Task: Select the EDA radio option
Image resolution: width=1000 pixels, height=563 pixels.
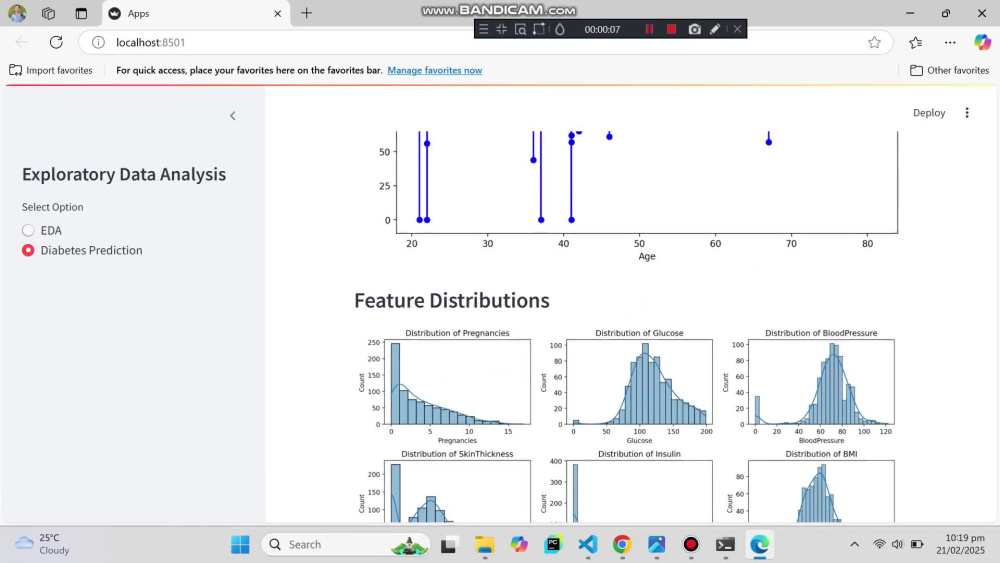Action: coord(42,230)
